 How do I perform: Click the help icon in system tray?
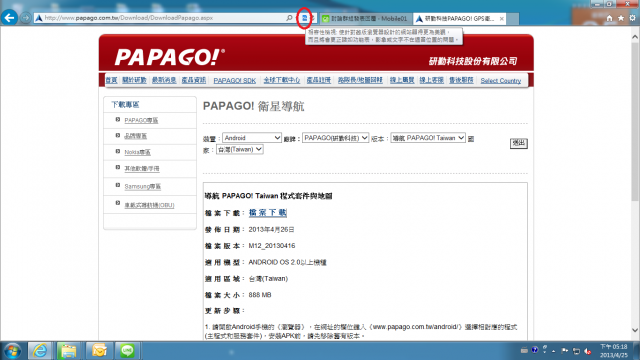535,350
